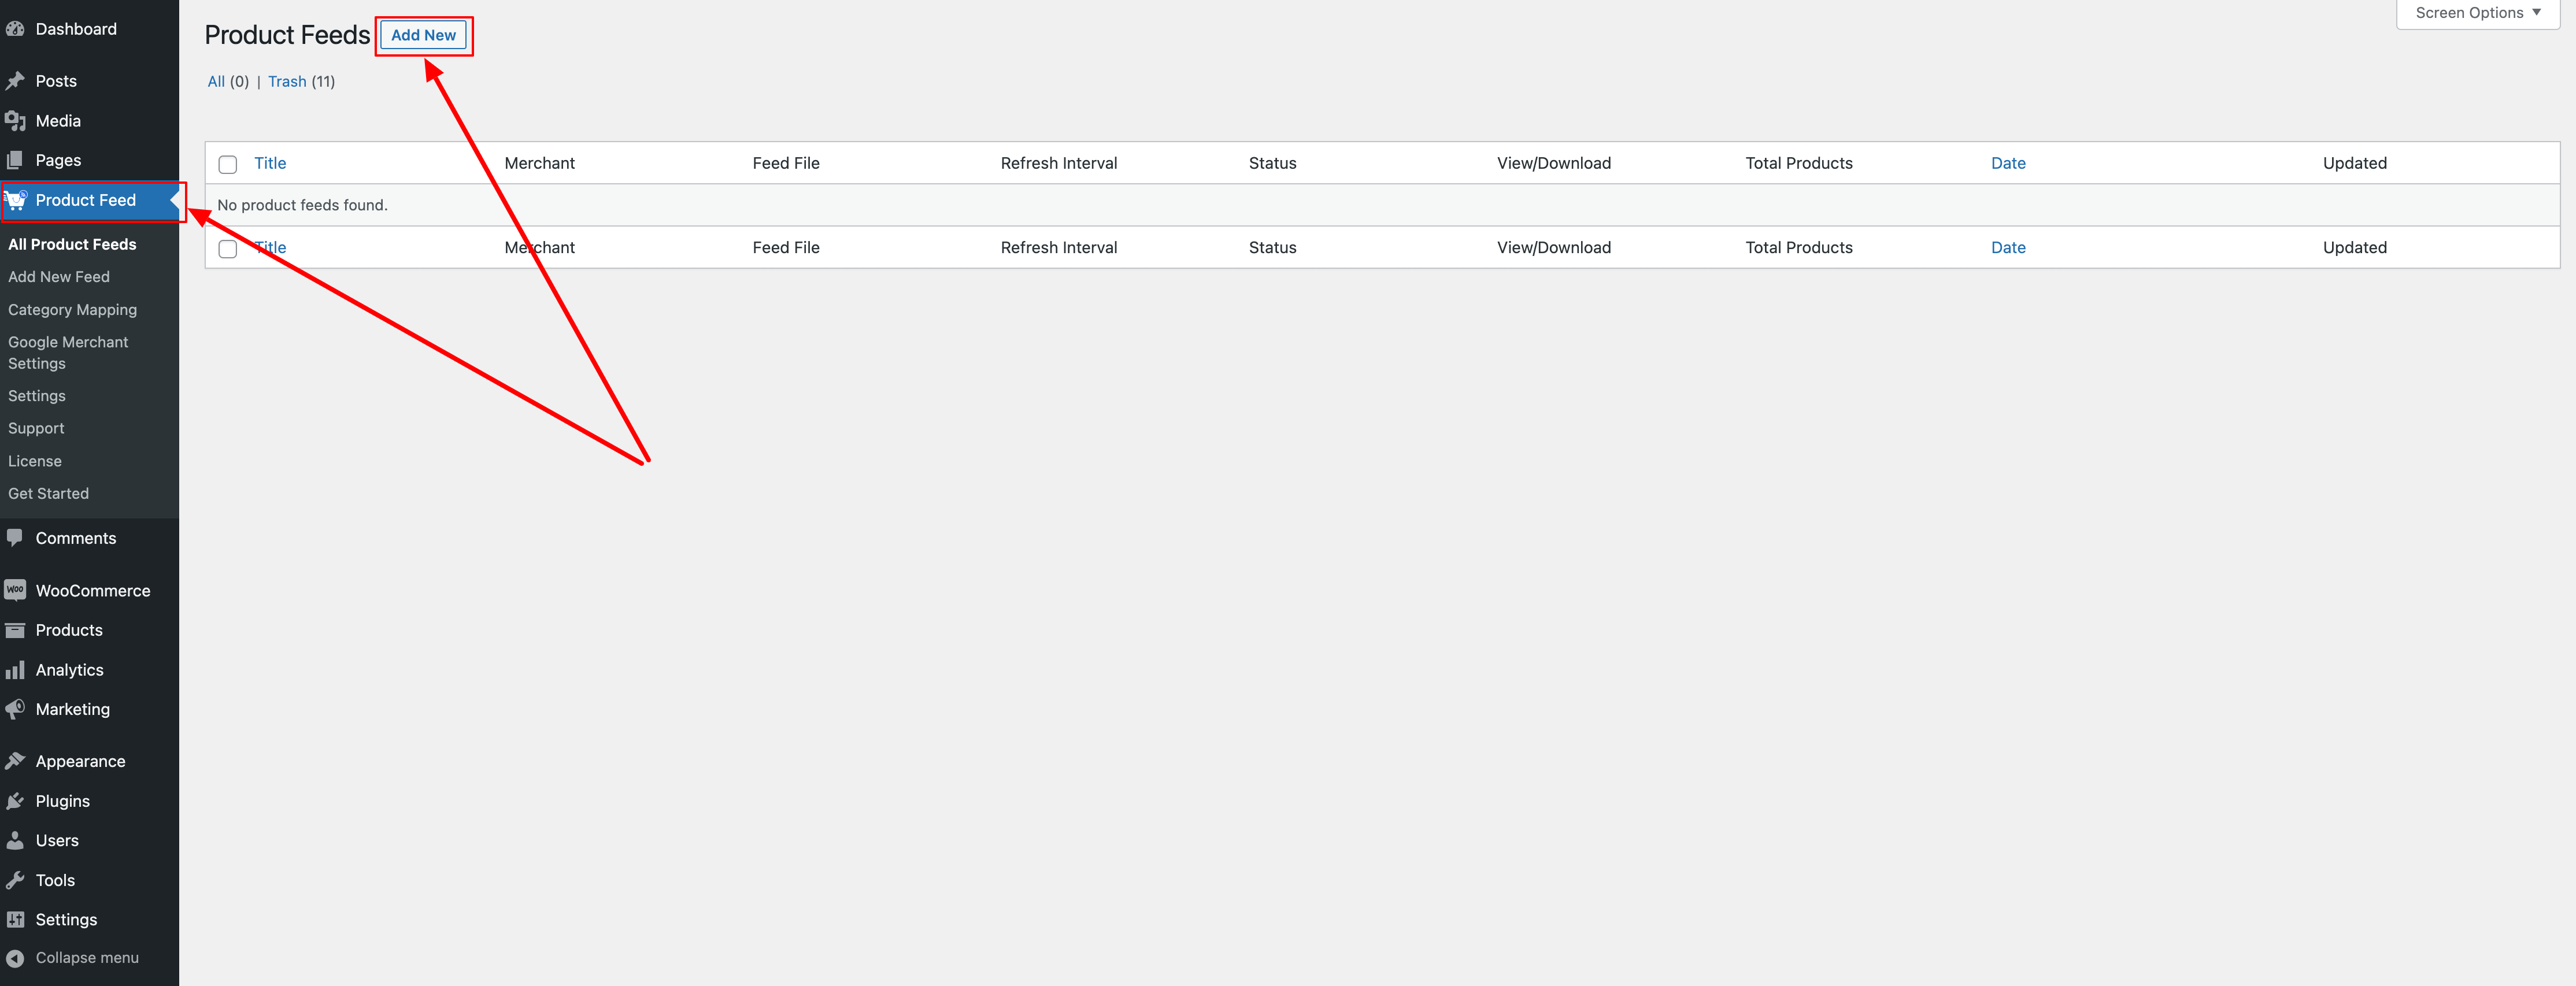2576x986 pixels.
Task: Select All Product Feeds menu item
Action: point(72,243)
